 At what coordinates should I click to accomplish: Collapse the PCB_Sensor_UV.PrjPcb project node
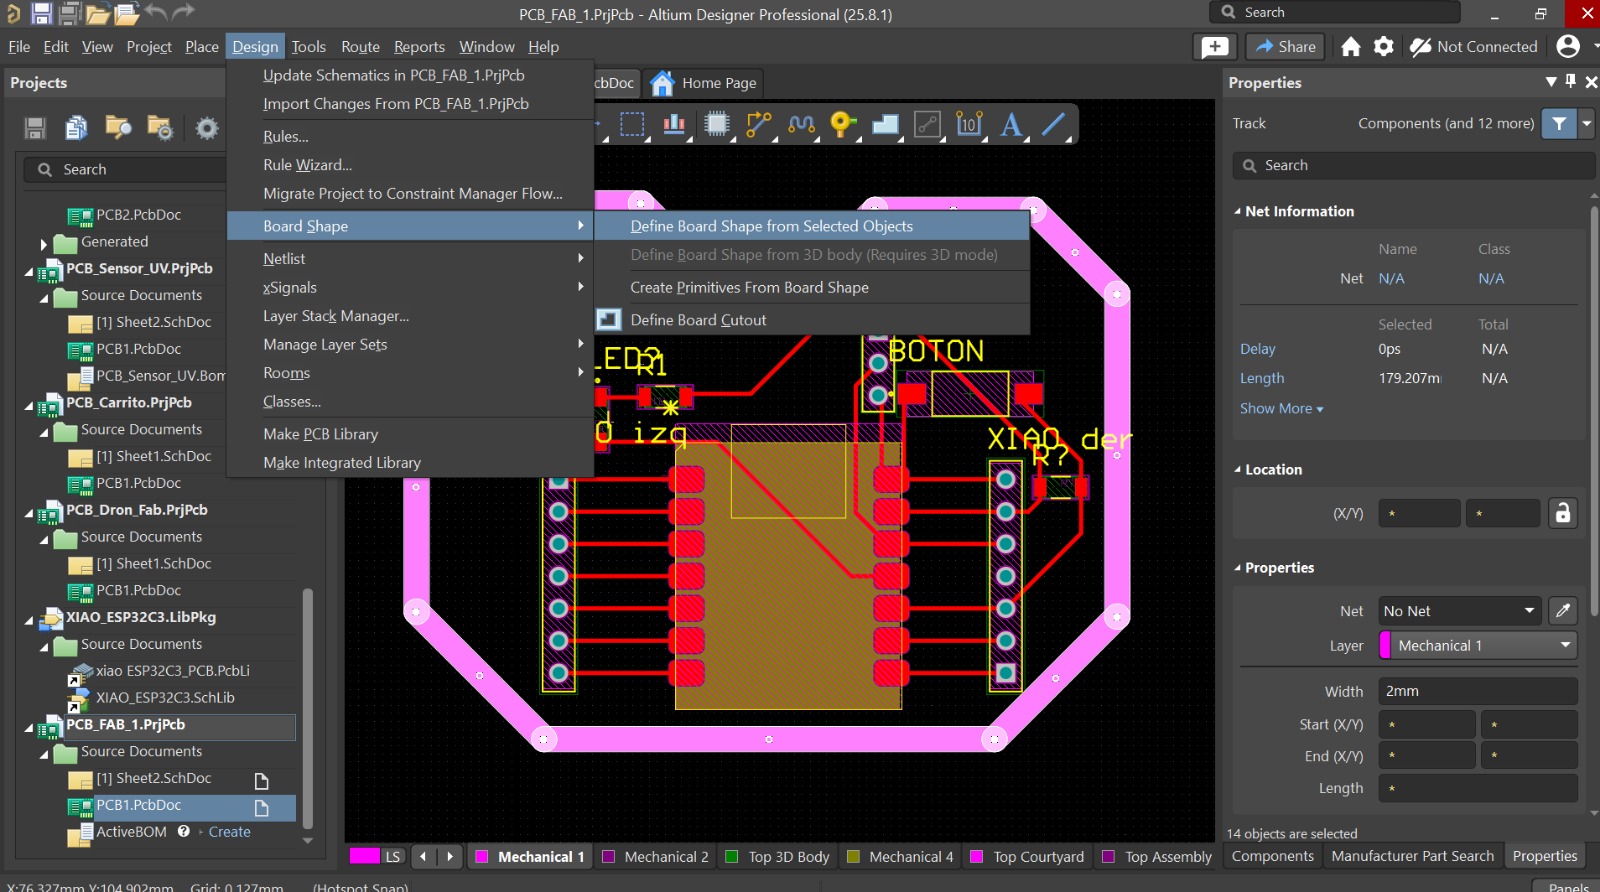[x=28, y=270]
